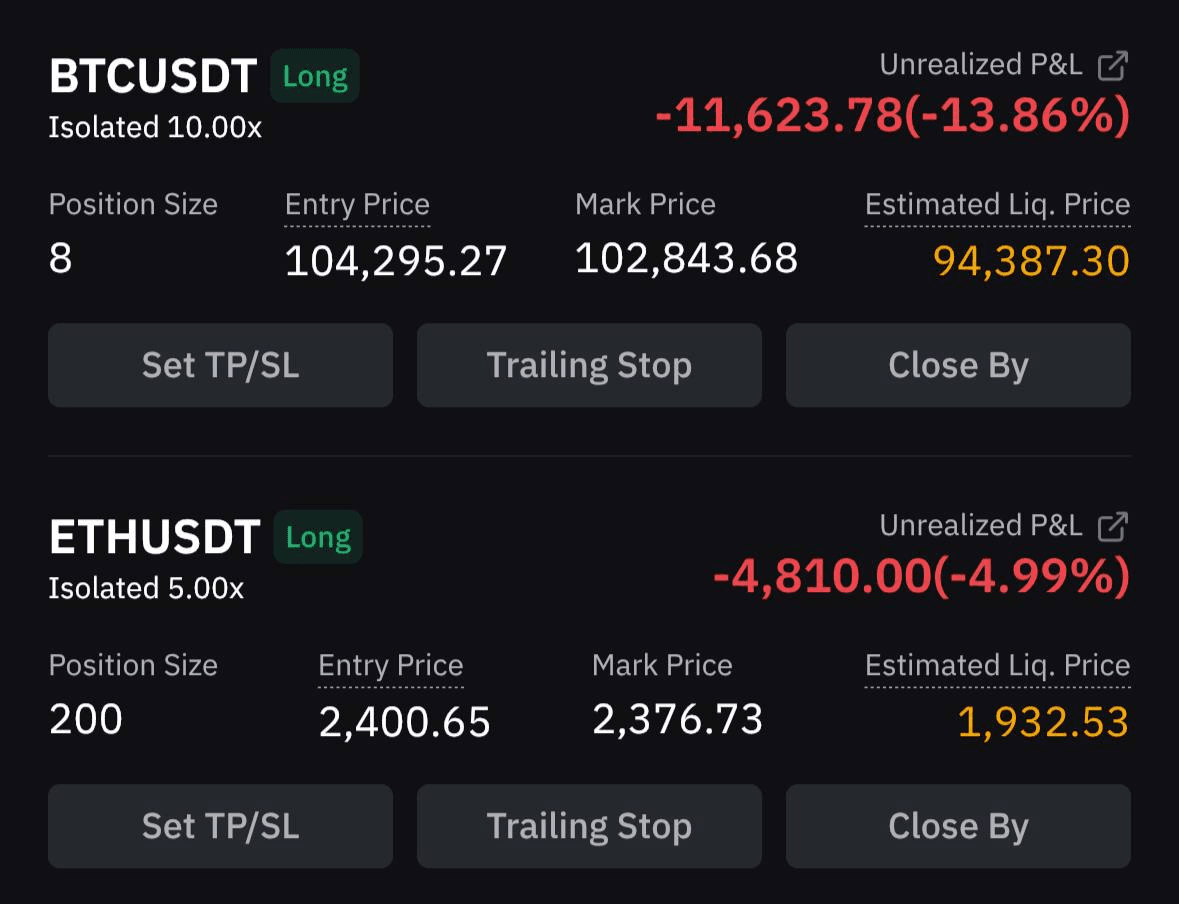Screen dimensions: 1179x904
Task: Tap ETHUSDT Estimated Liq. Price label
Action: [998, 666]
